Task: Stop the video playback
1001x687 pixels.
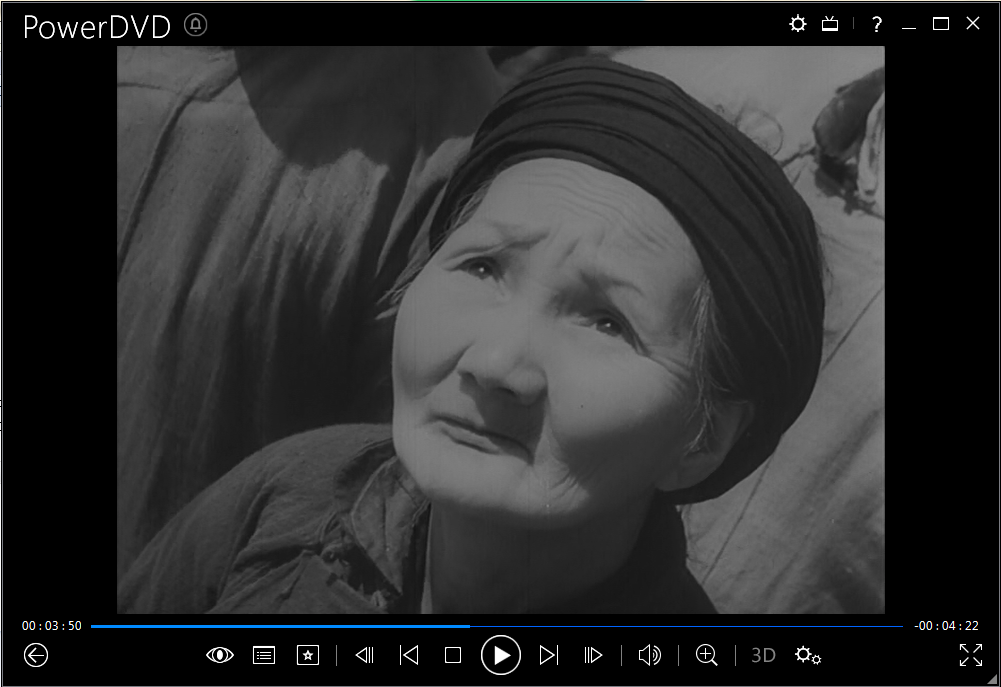Action: 453,655
